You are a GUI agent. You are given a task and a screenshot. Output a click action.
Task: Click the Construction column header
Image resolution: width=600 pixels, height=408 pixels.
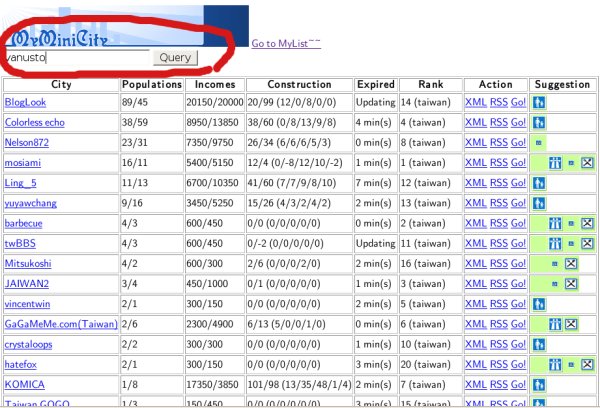(x=299, y=85)
